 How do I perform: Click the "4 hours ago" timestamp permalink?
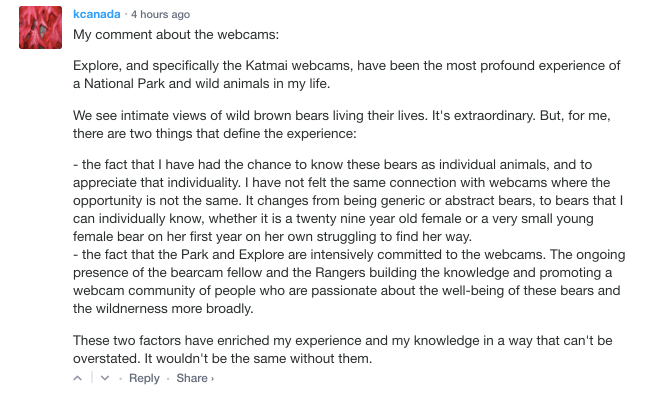[x=160, y=15]
